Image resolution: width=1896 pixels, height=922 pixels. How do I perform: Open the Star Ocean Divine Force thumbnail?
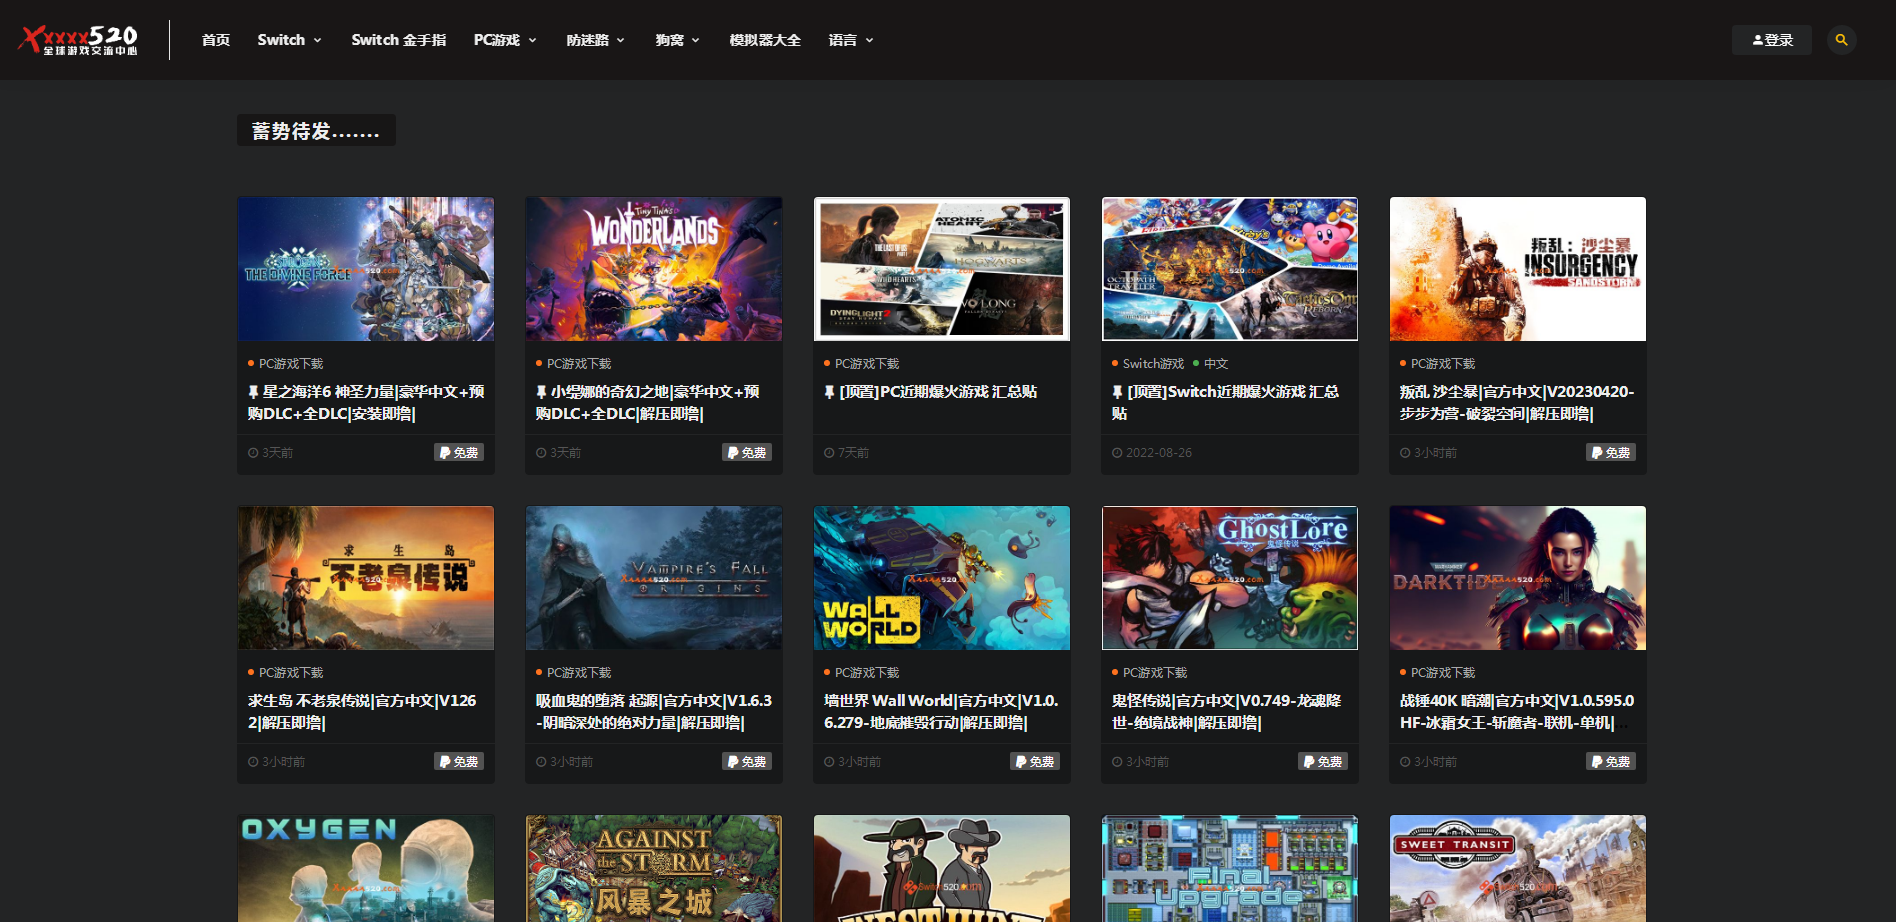[366, 269]
